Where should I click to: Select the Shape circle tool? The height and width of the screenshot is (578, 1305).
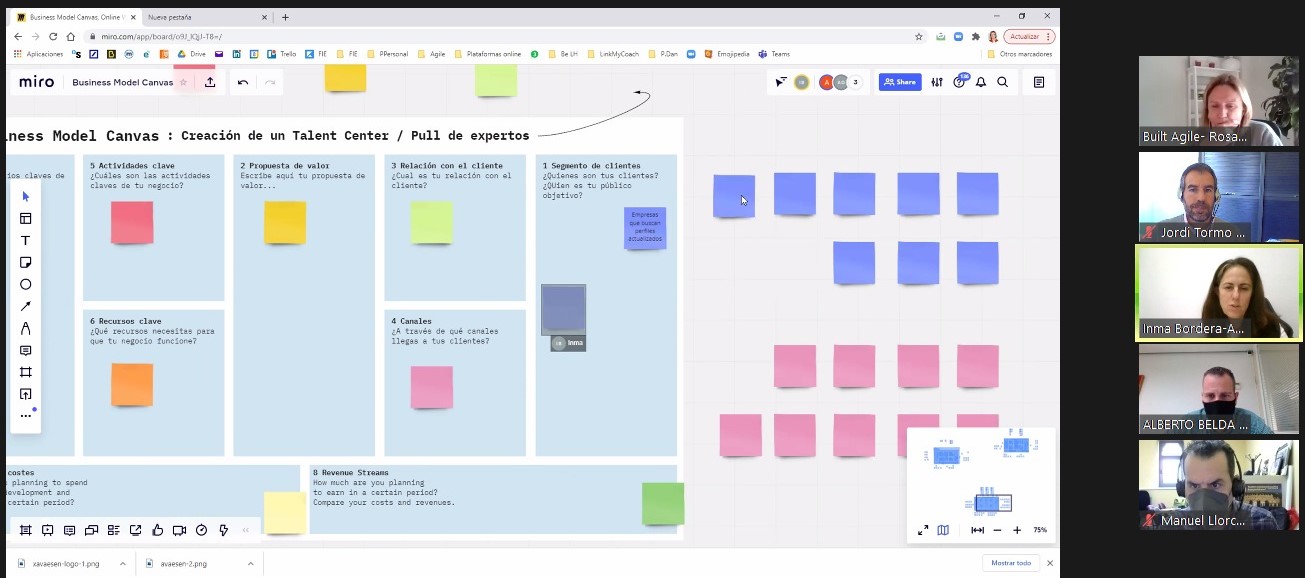tap(26, 285)
